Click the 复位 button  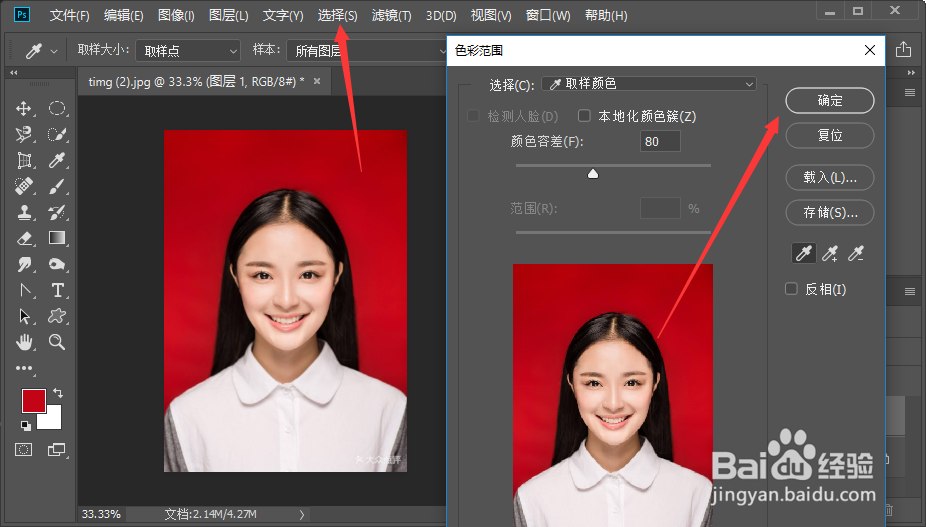(x=830, y=135)
